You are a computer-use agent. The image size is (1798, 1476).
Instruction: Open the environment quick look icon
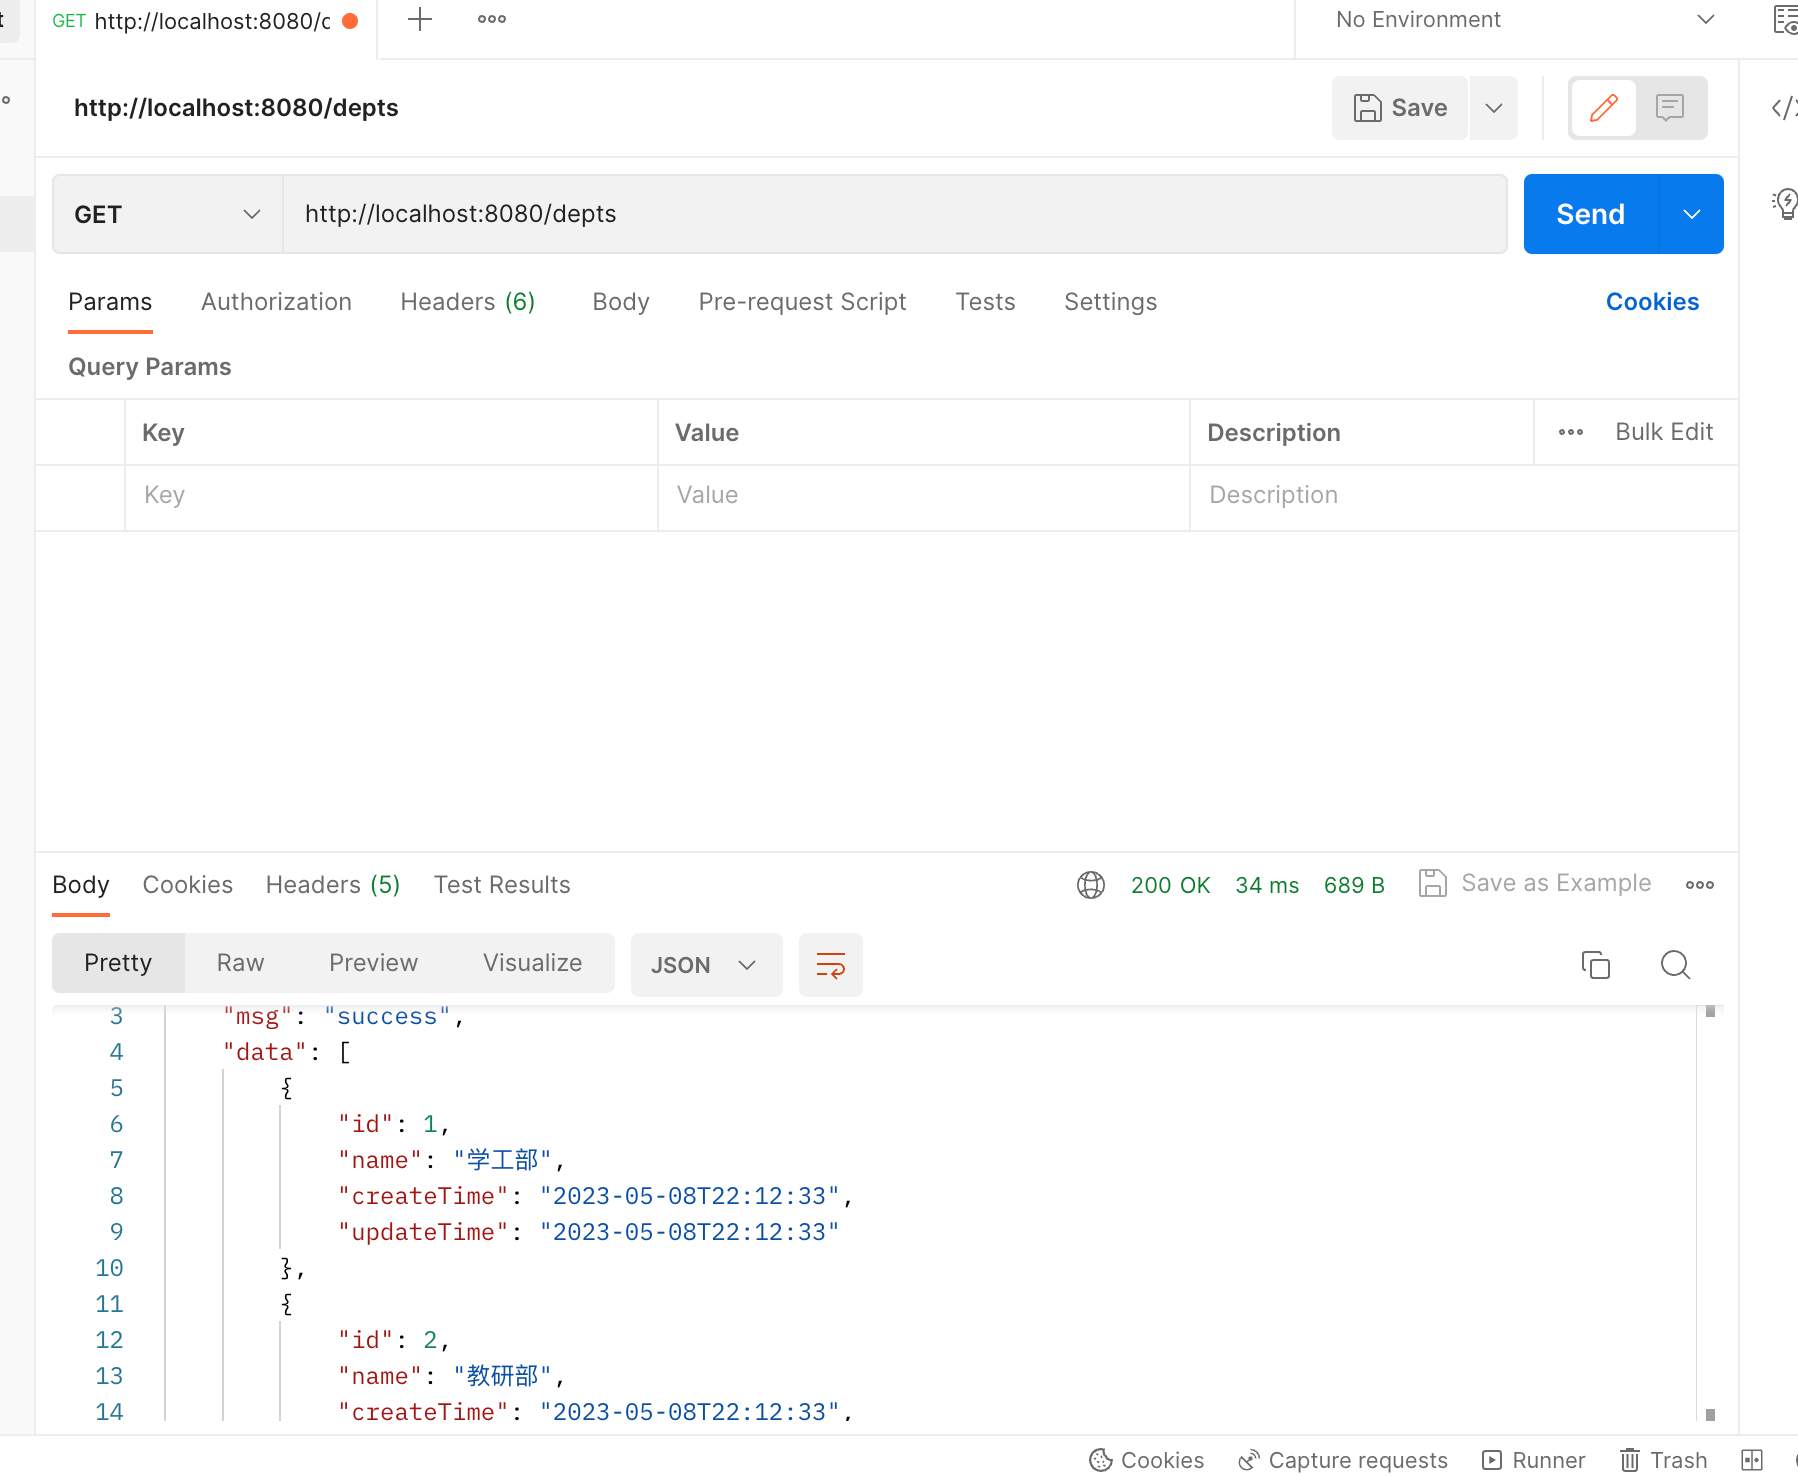(1785, 20)
